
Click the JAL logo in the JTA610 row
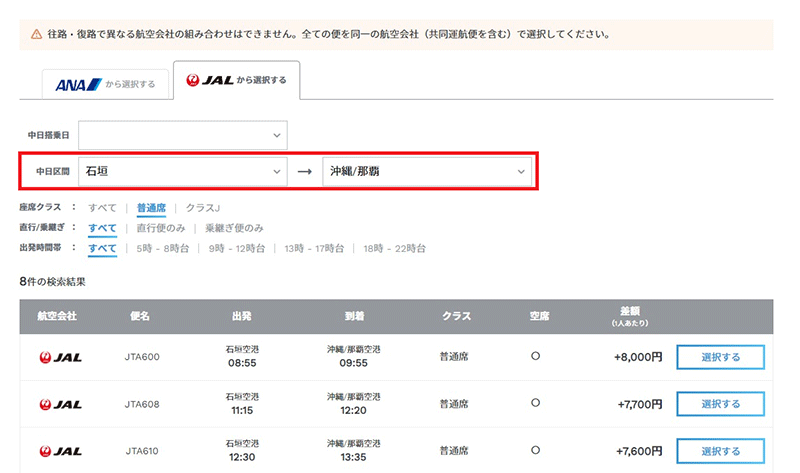coord(59,450)
